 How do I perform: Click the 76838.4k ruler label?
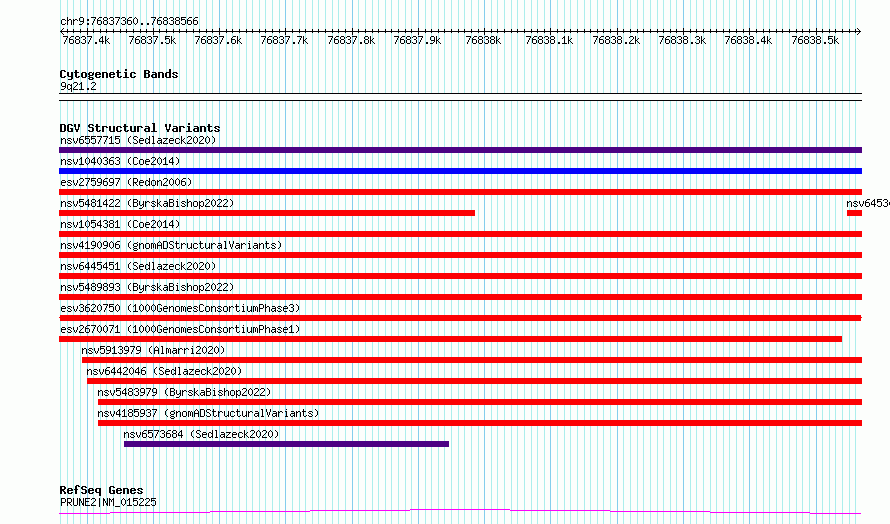pyautogui.click(x=748, y=40)
